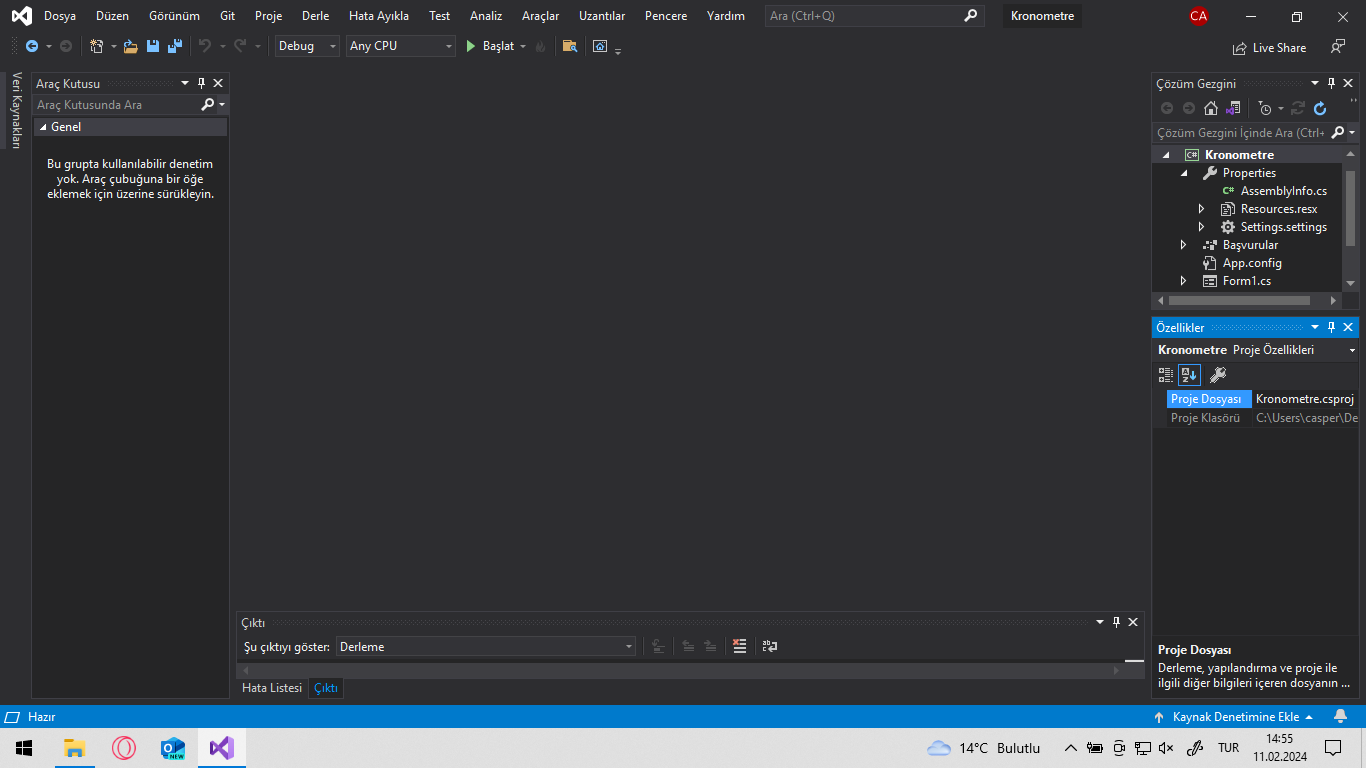
Task: Click the Araç Kutusu search magnifier icon
Action: tap(208, 104)
